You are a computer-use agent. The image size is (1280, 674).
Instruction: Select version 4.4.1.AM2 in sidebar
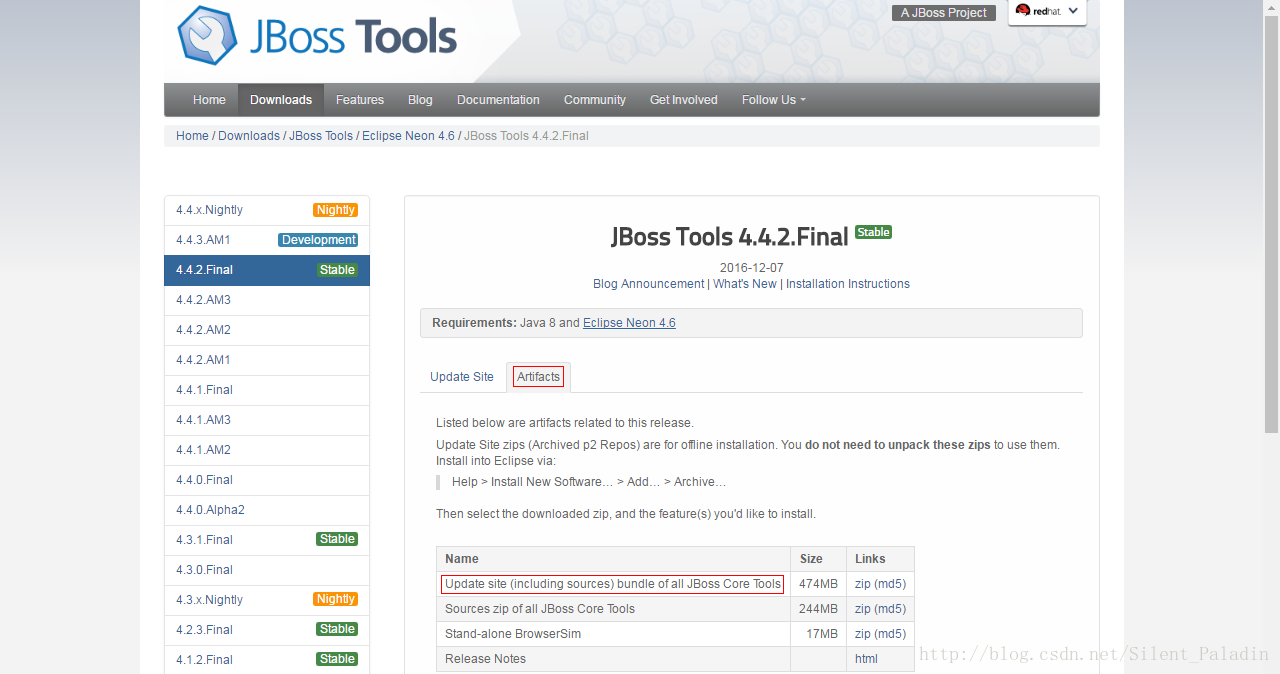click(267, 450)
